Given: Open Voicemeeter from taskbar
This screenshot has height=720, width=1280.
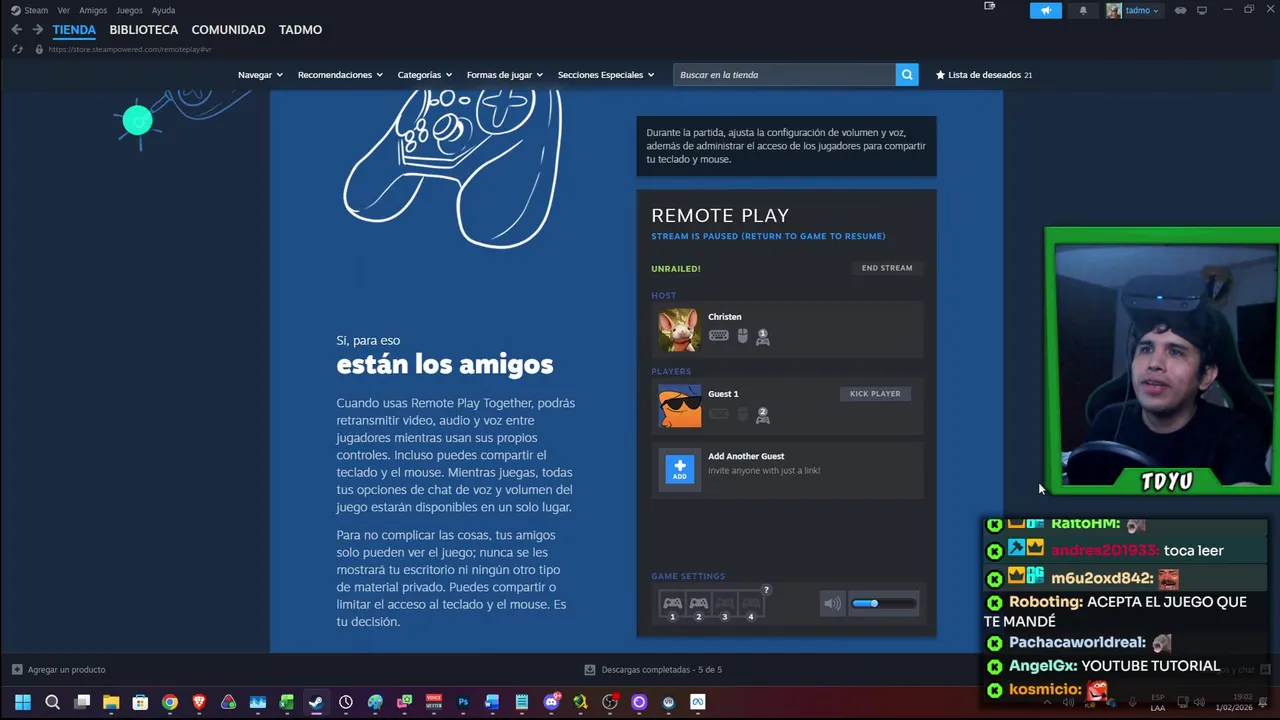Looking at the screenshot, I should point(434,702).
